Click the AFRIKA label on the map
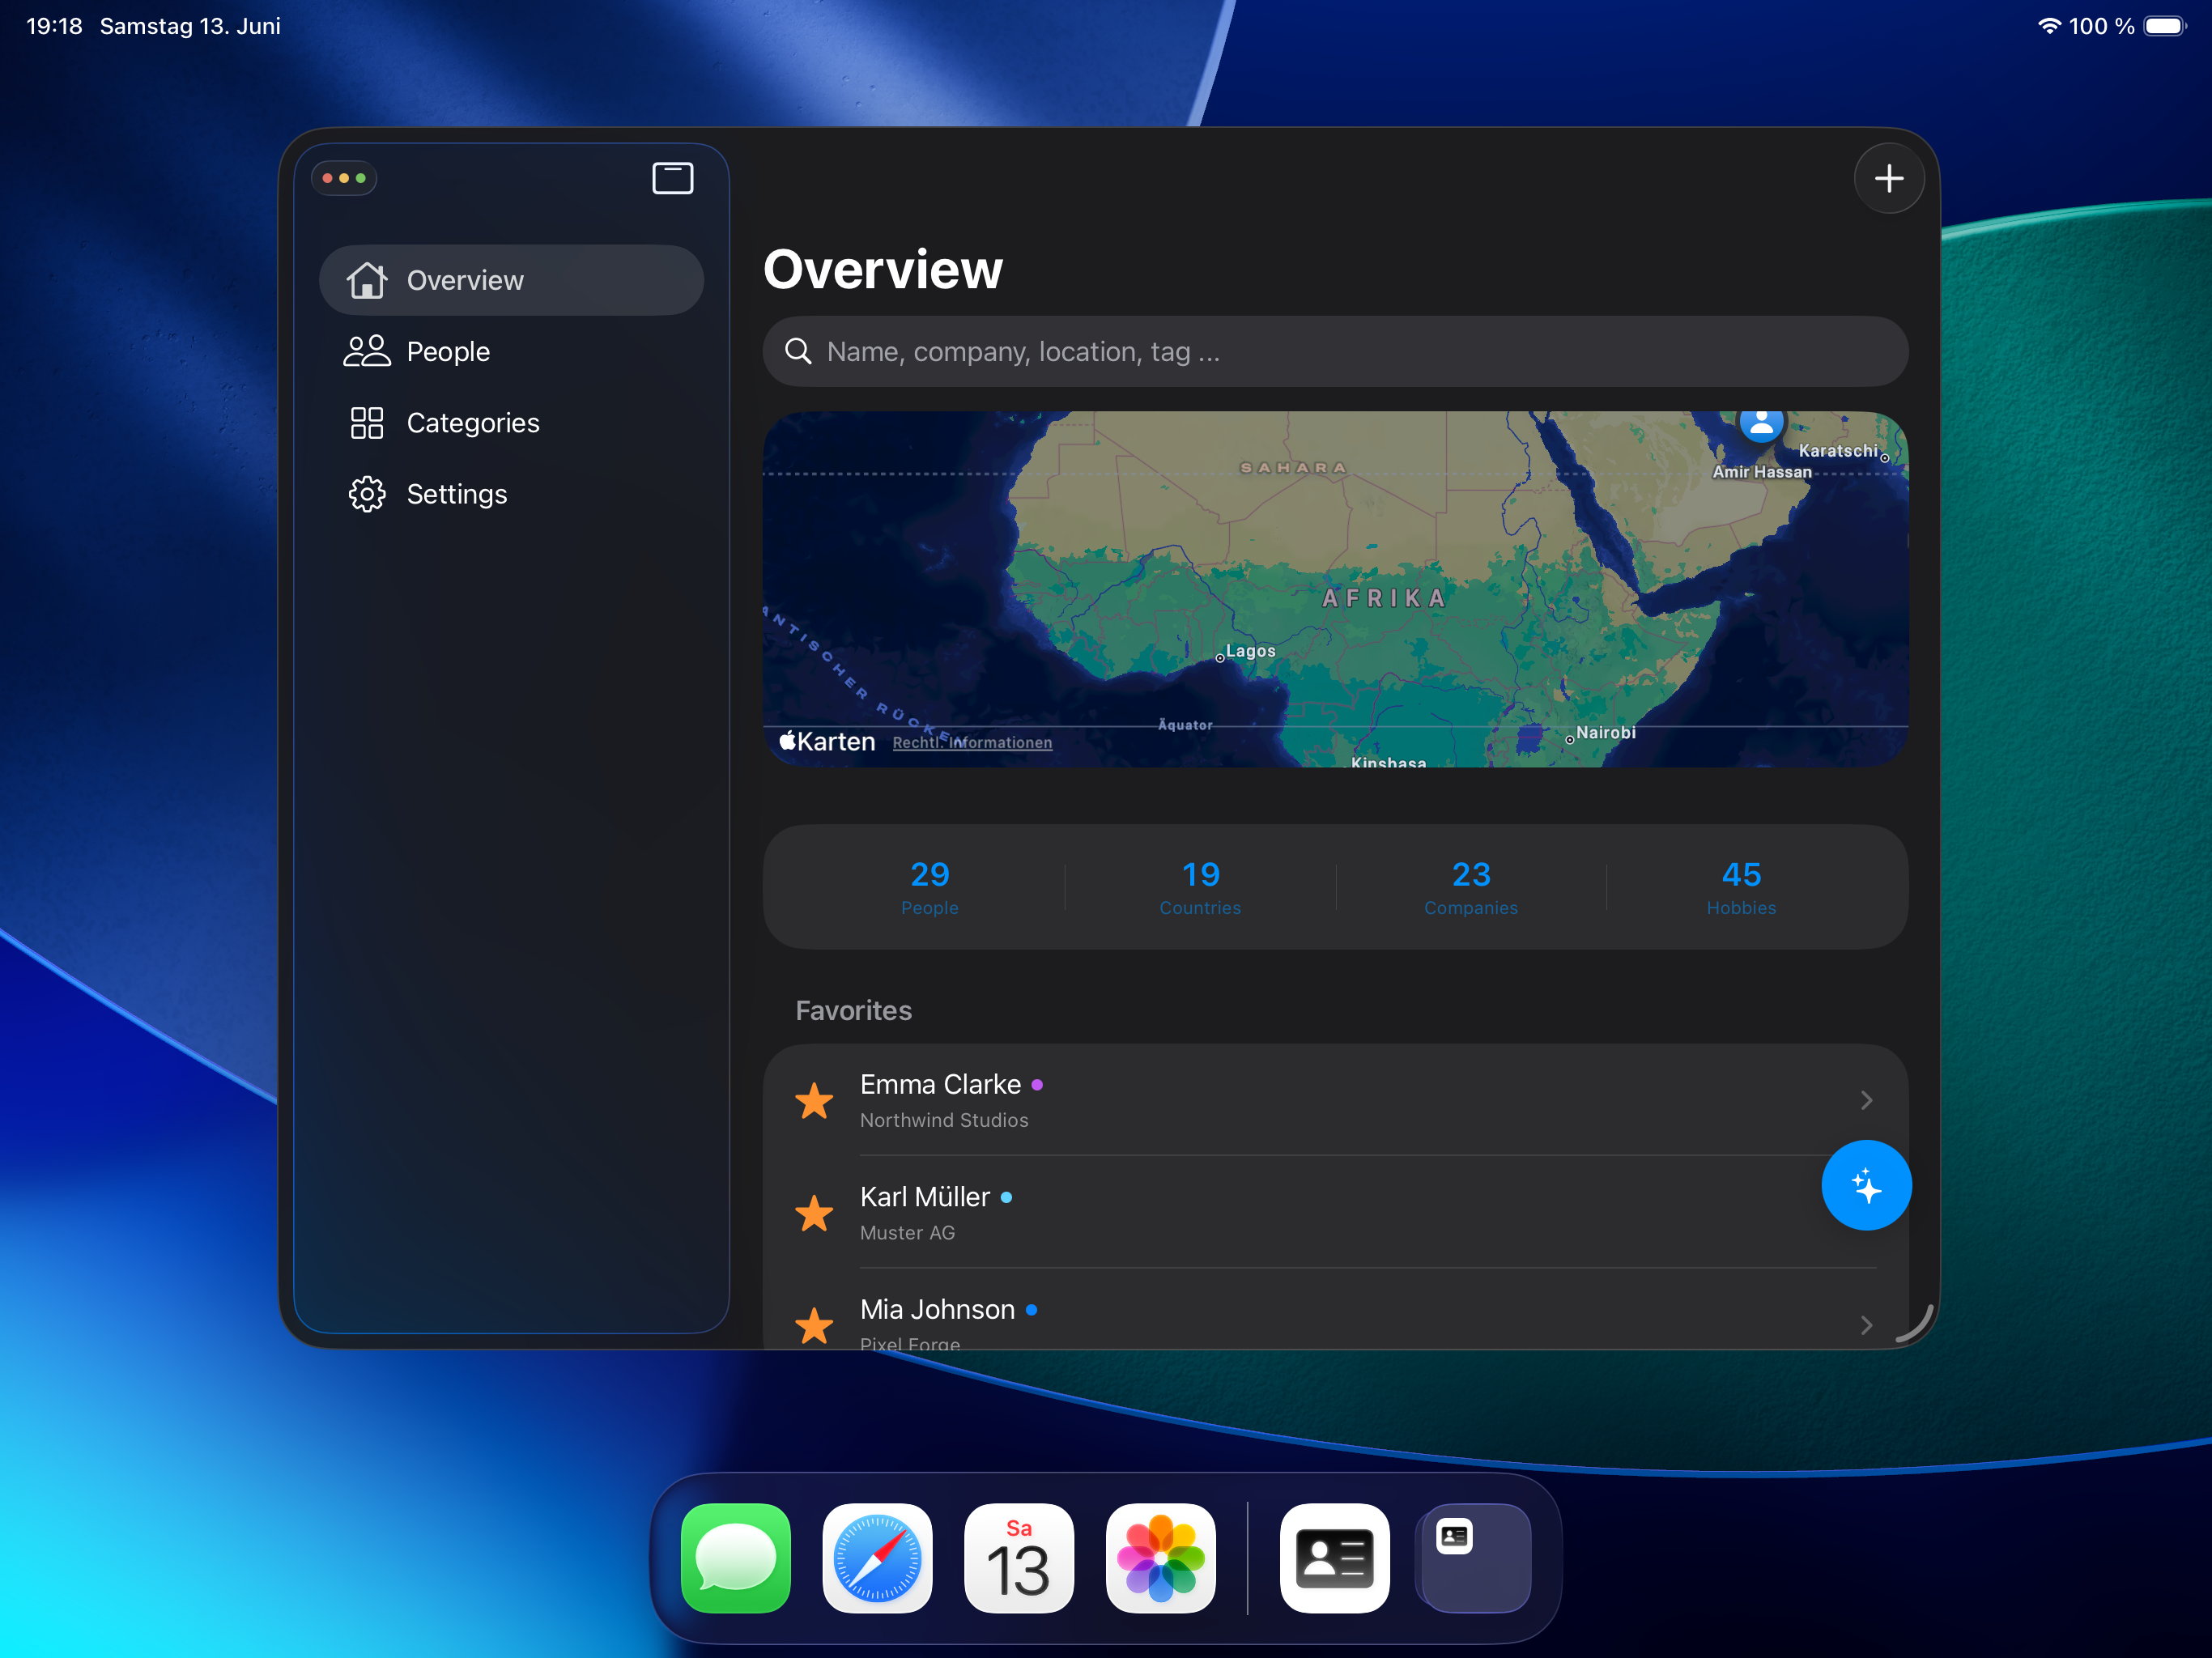 point(1384,598)
